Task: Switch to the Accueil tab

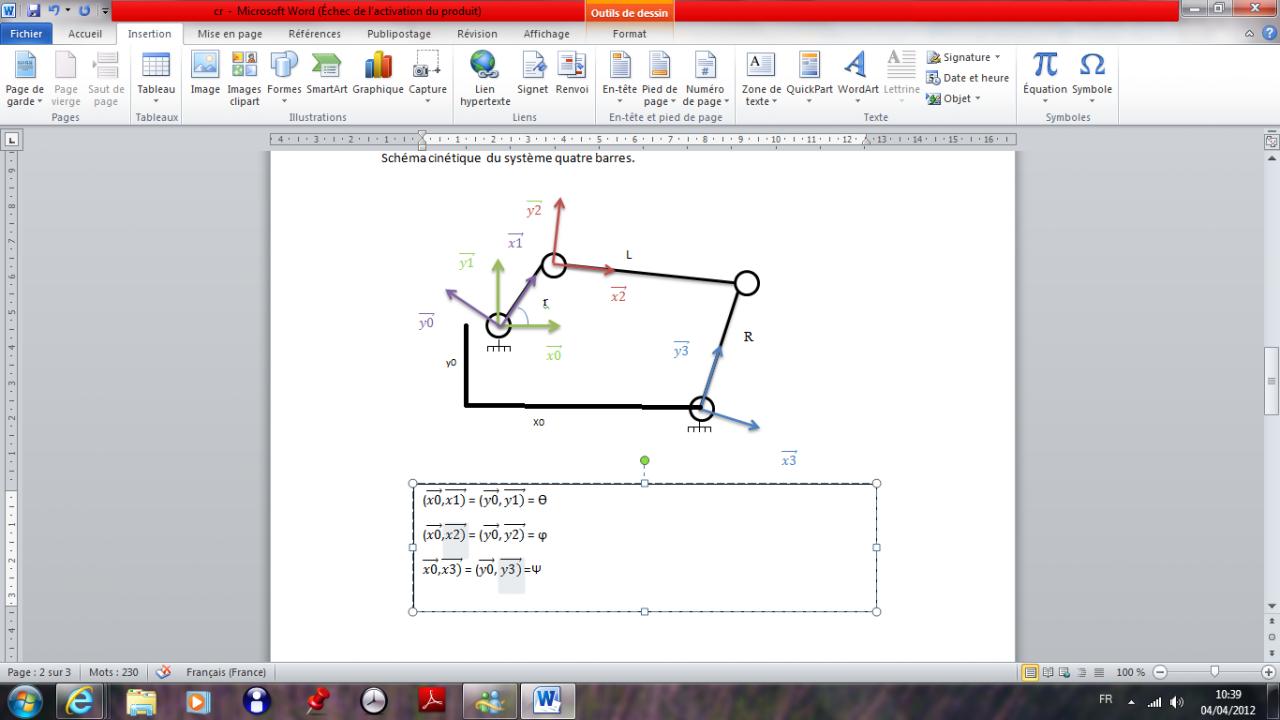Action: coord(85,34)
